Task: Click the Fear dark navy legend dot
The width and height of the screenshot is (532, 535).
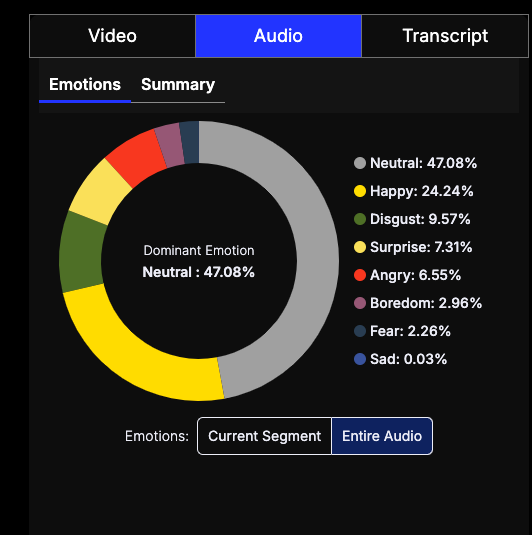Action: point(360,331)
